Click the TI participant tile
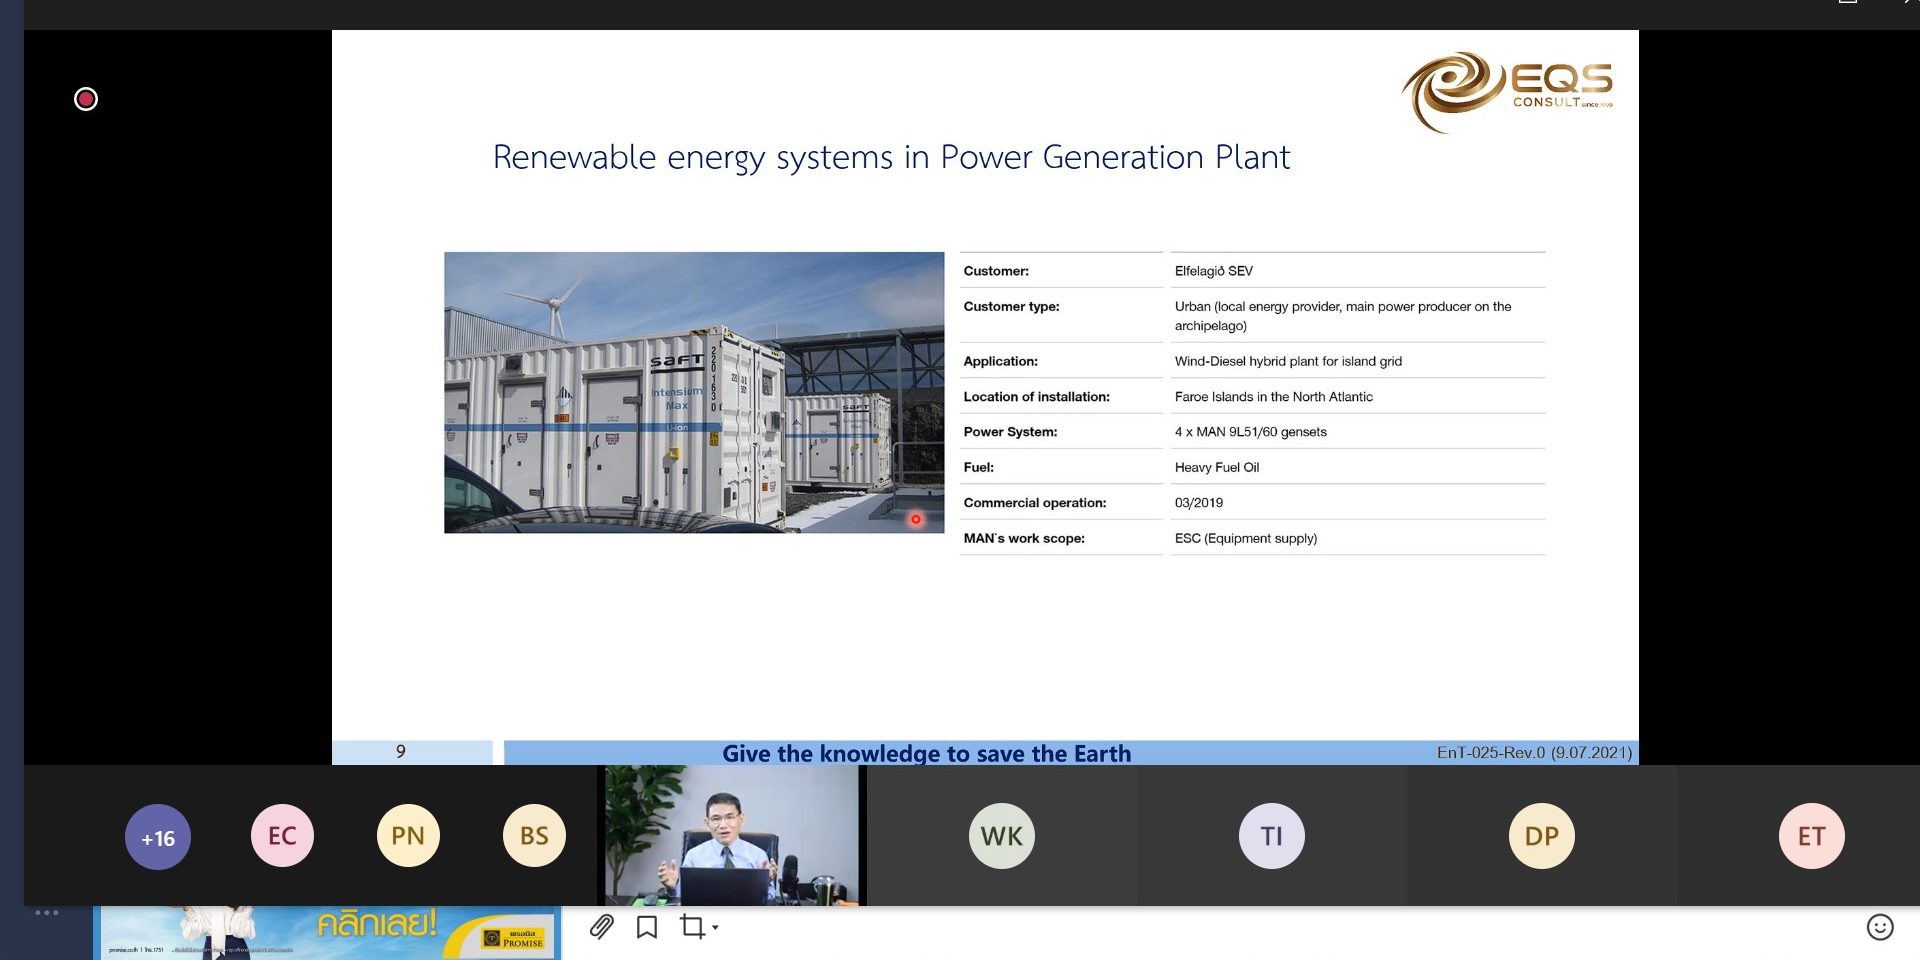 [x=1271, y=836]
